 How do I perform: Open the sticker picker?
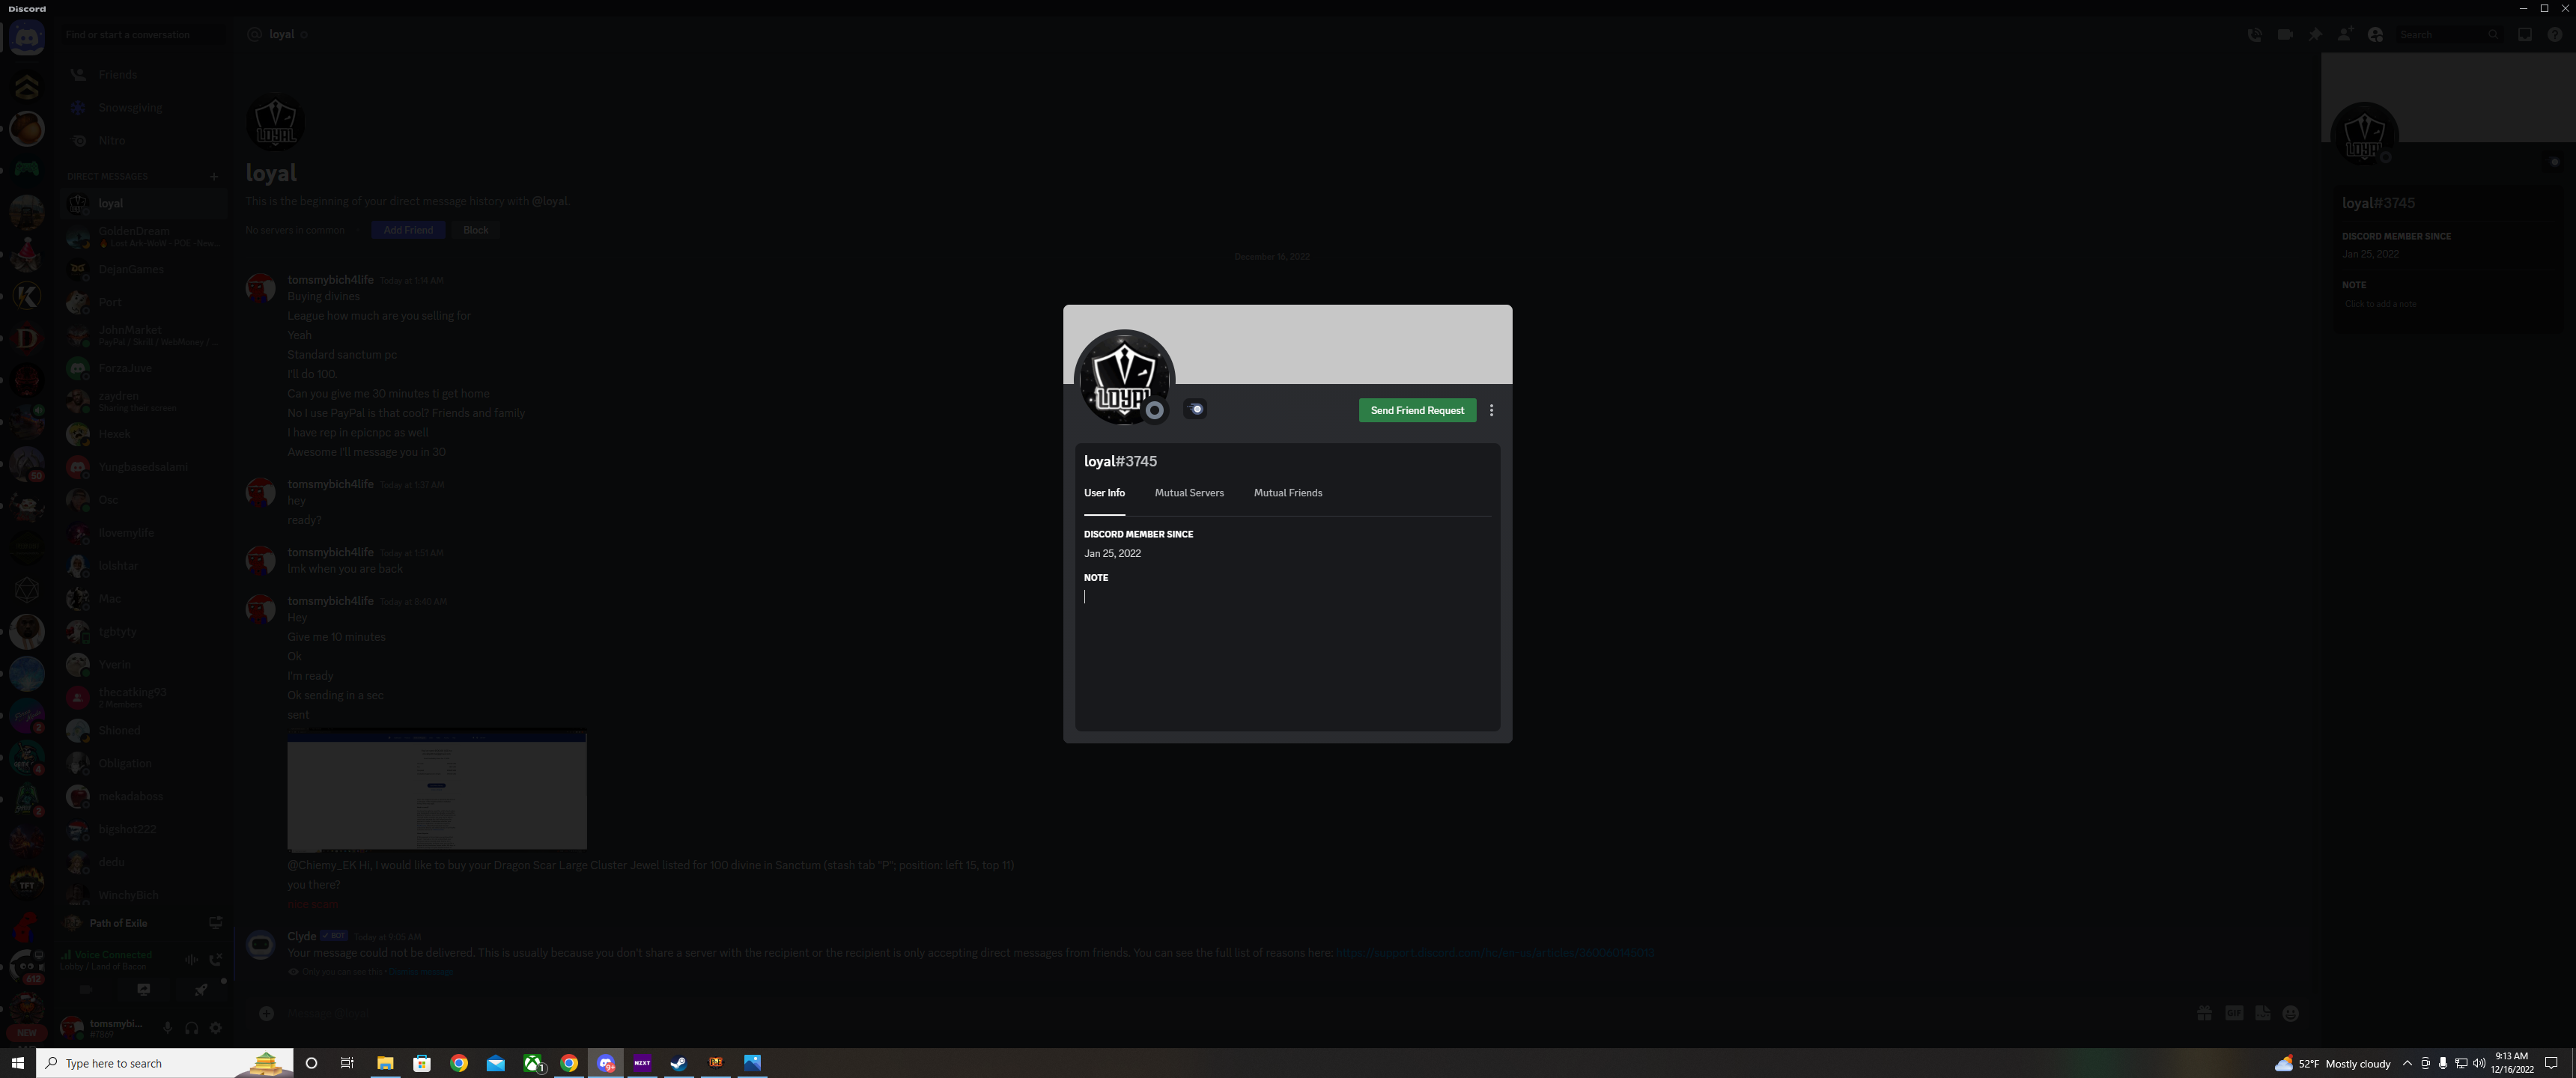tap(2263, 1013)
